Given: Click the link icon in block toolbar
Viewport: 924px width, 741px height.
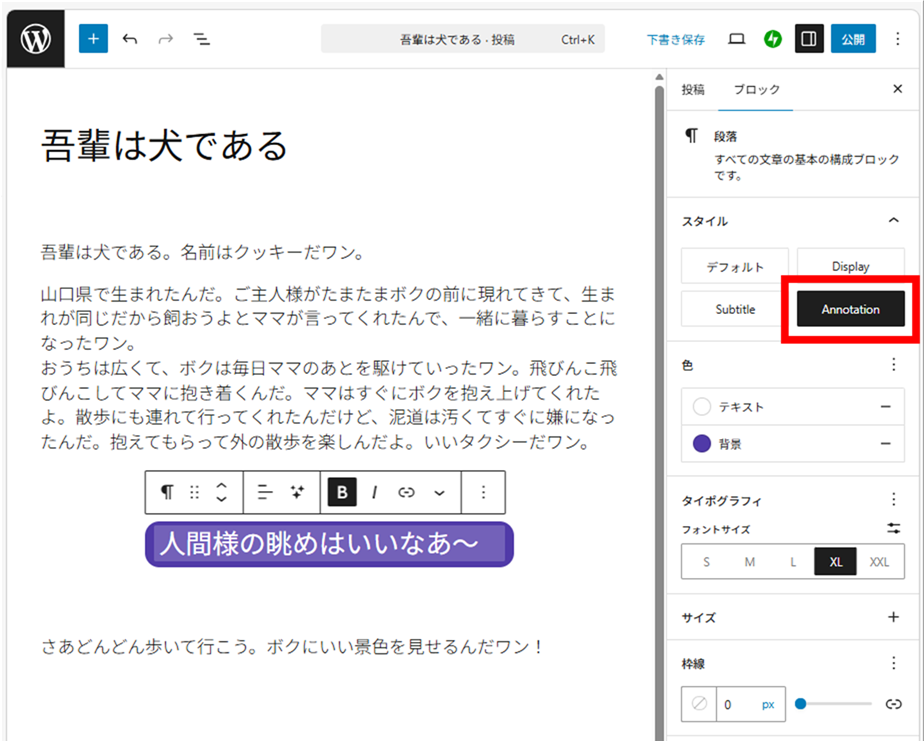Looking at the screenshot, I should 406,492.
